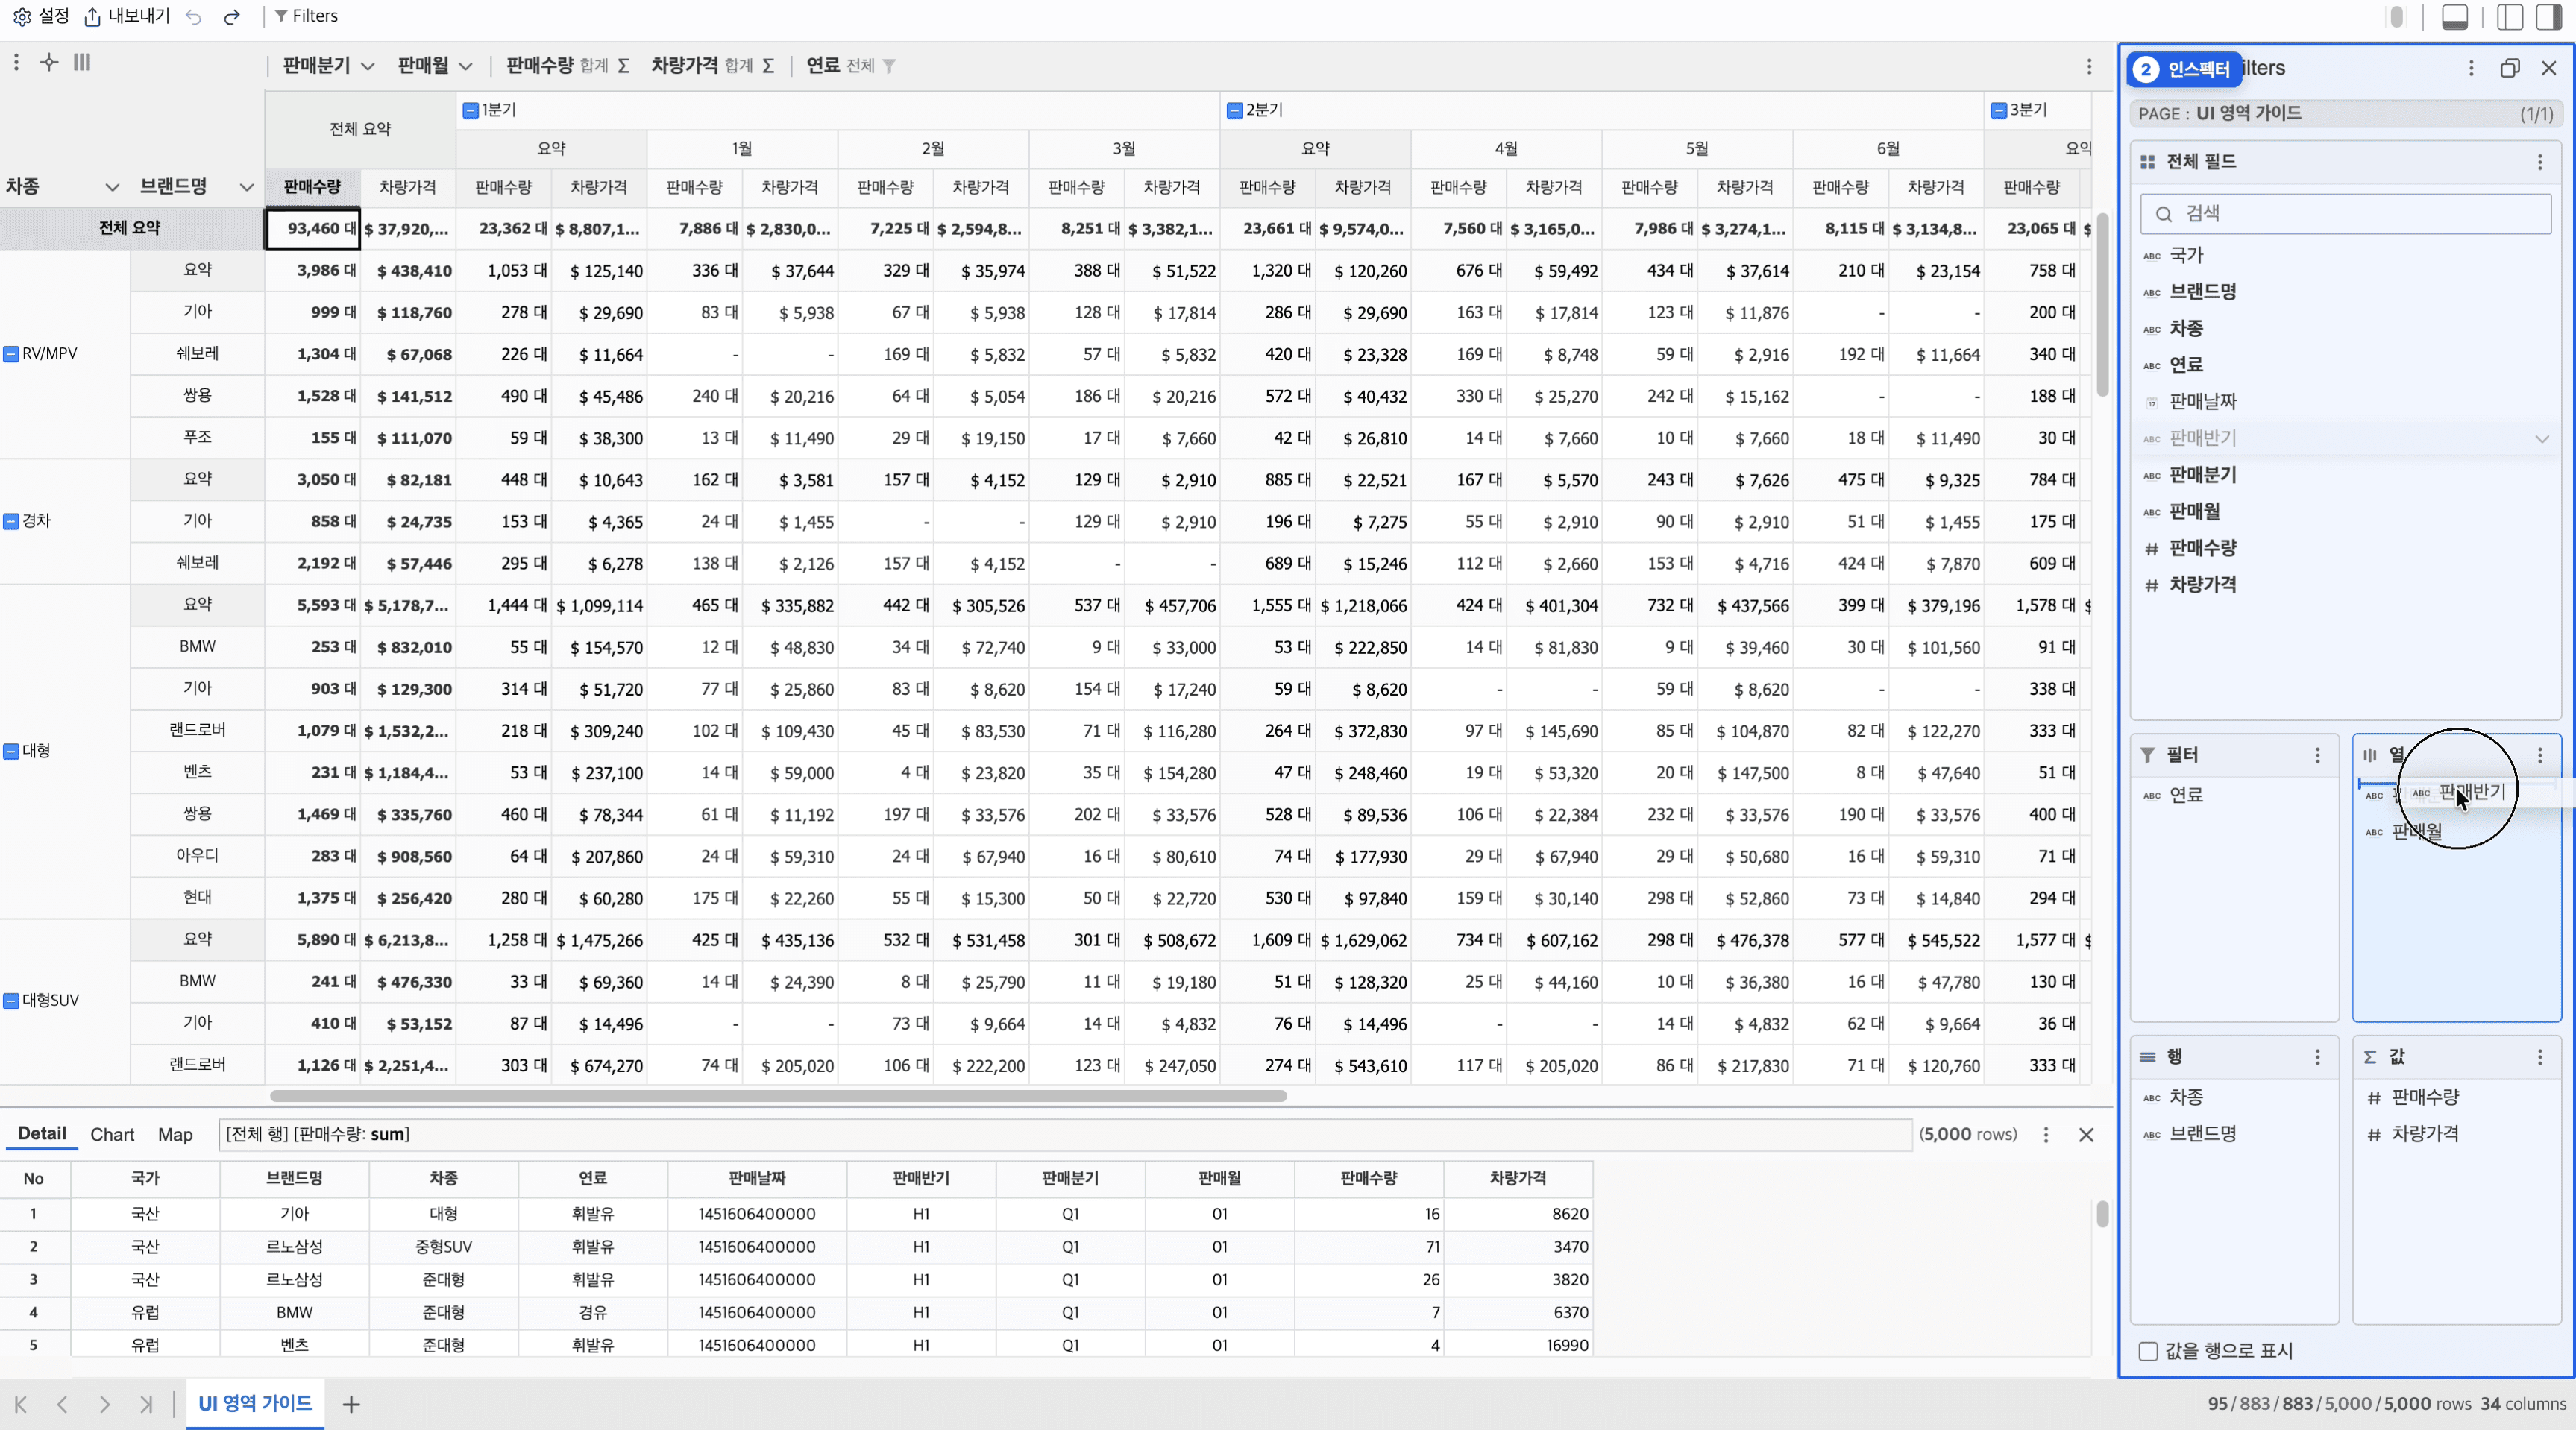2576x1430 pixels.
Task: Close the Detail panel with the X
Action: click(2086, 1135)
